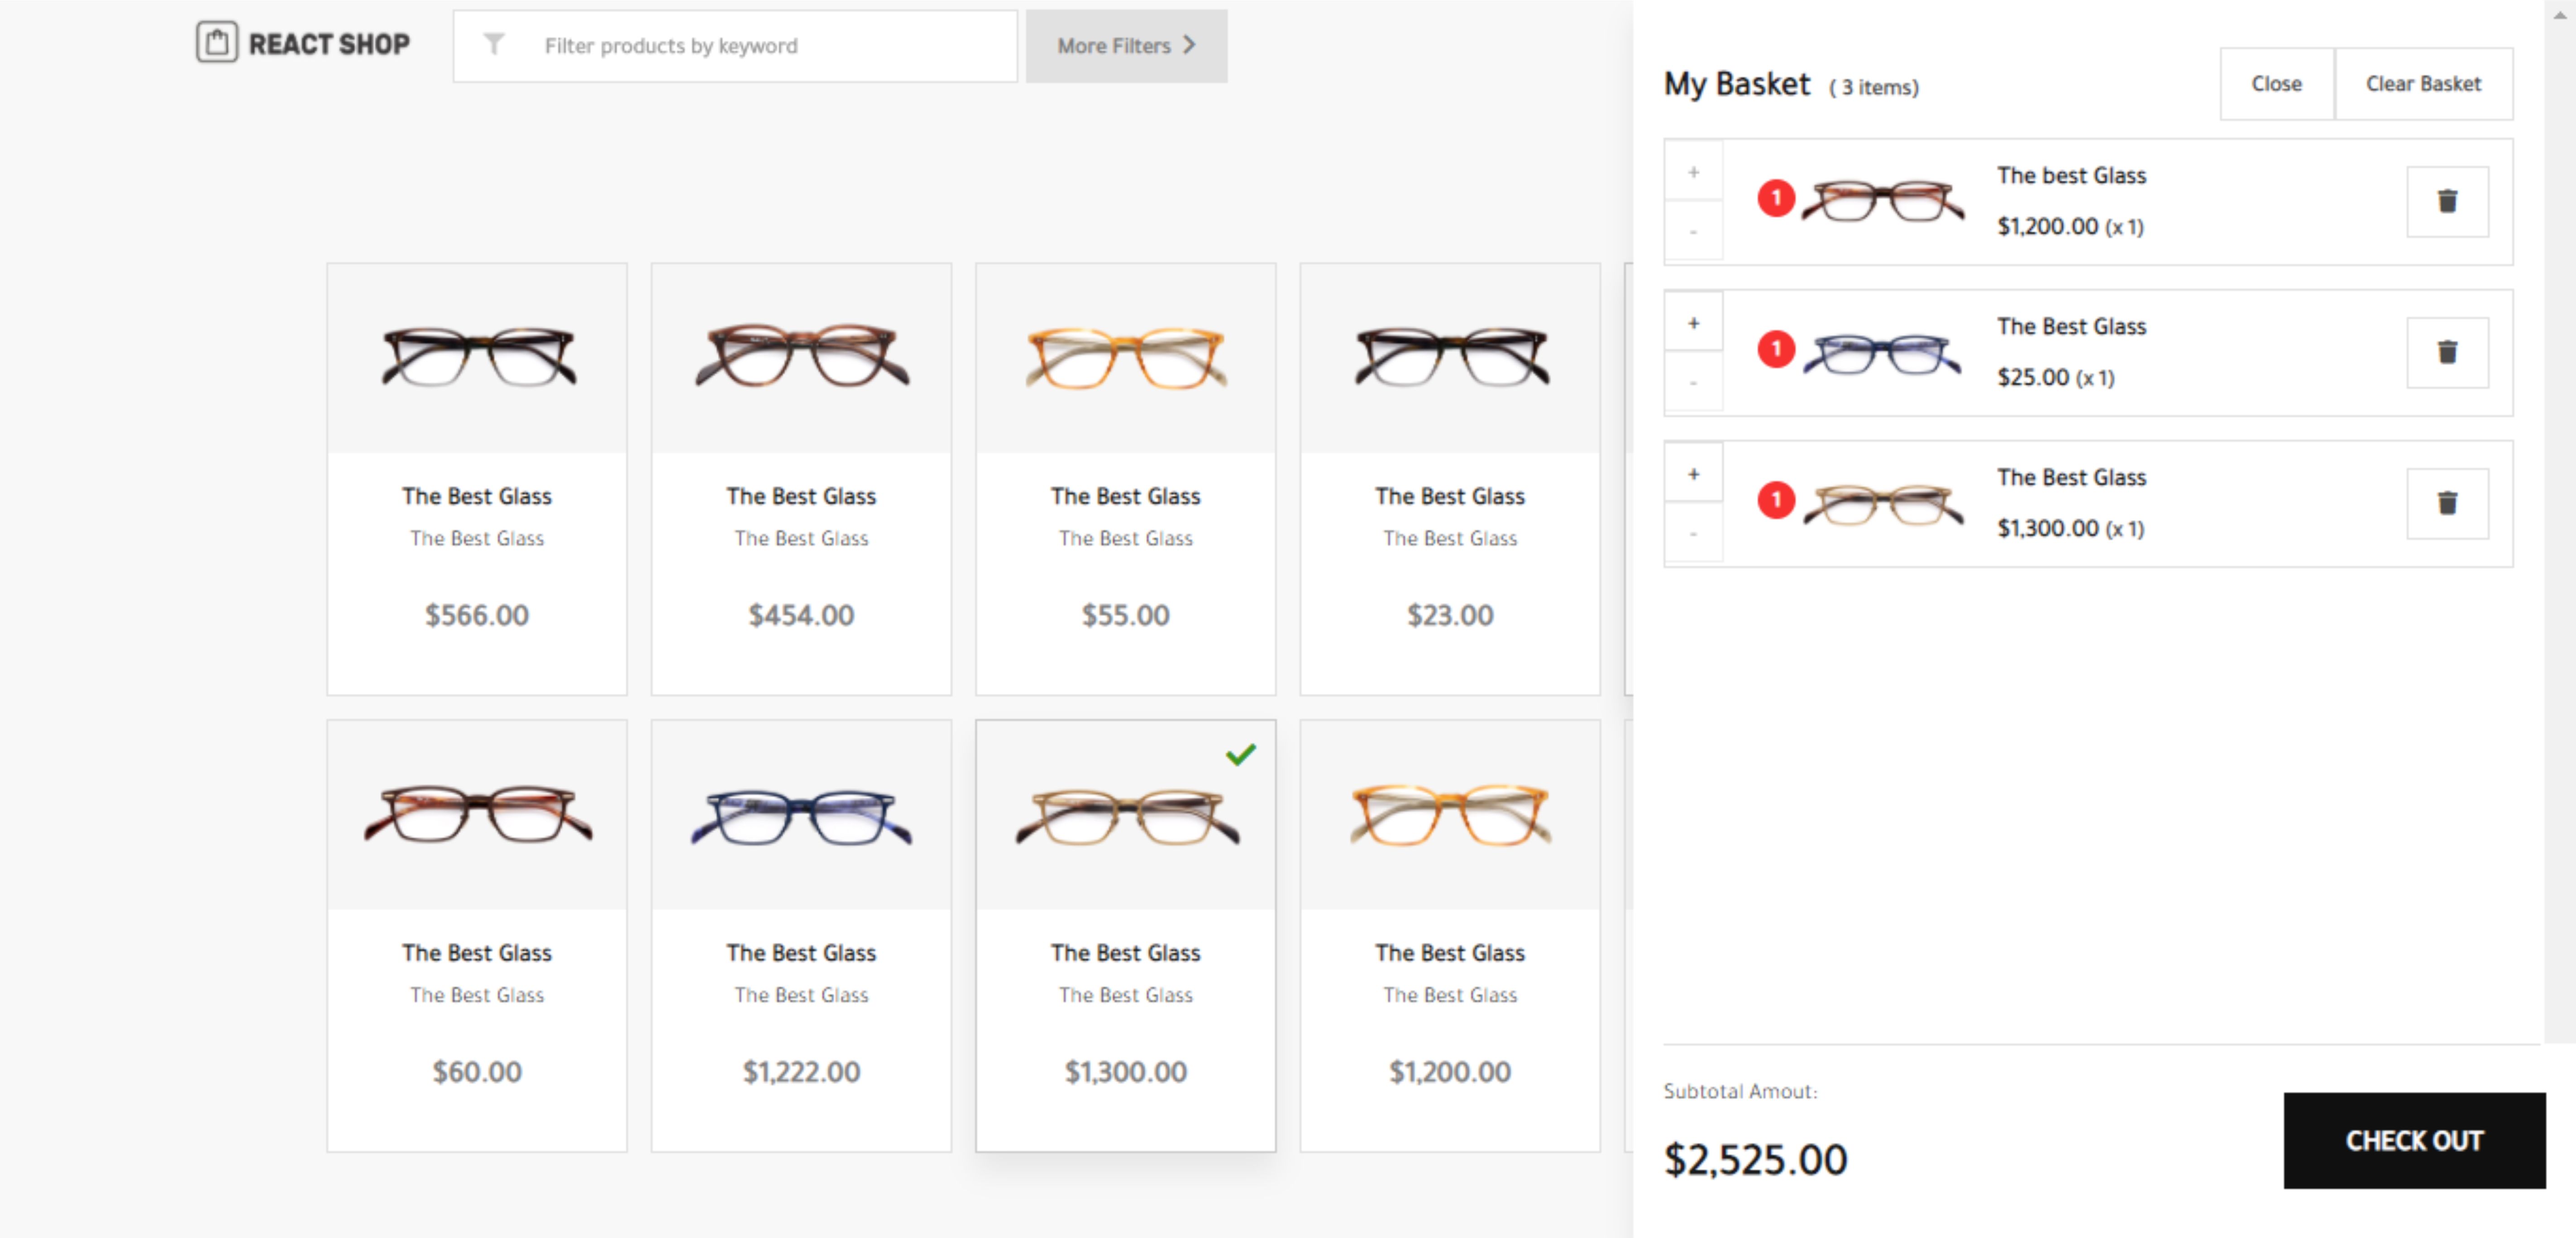
Task: Click basket thumbnail of the $1,200.00 glasses
Action: click(x=1882, y=200)
